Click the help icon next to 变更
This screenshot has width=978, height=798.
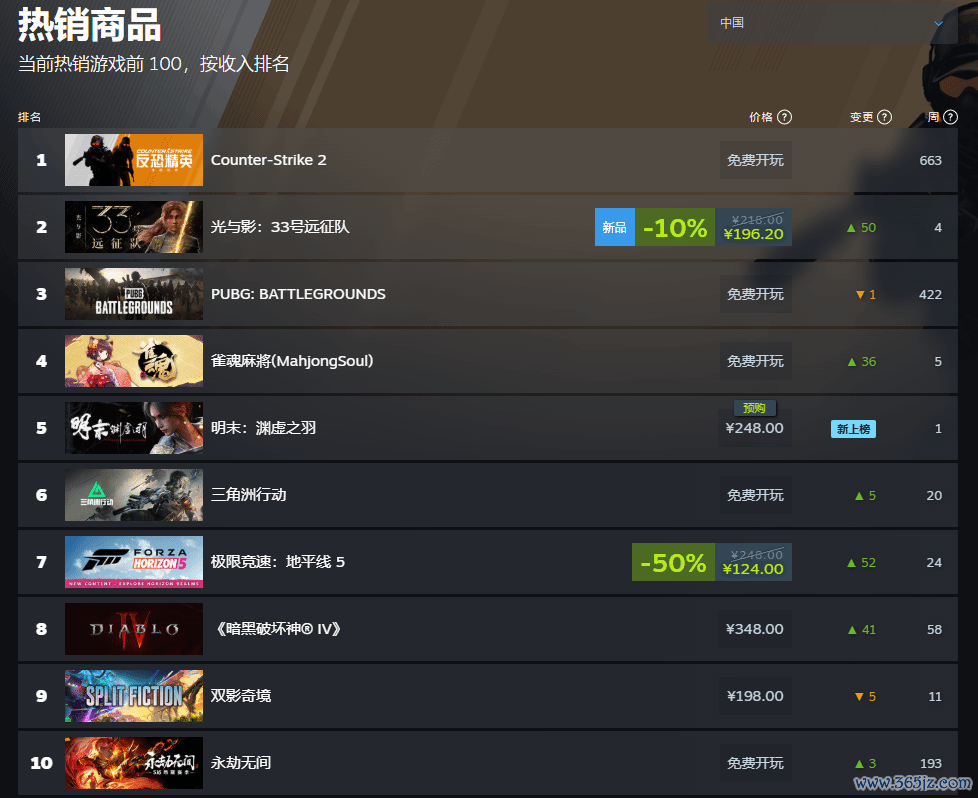884,117
